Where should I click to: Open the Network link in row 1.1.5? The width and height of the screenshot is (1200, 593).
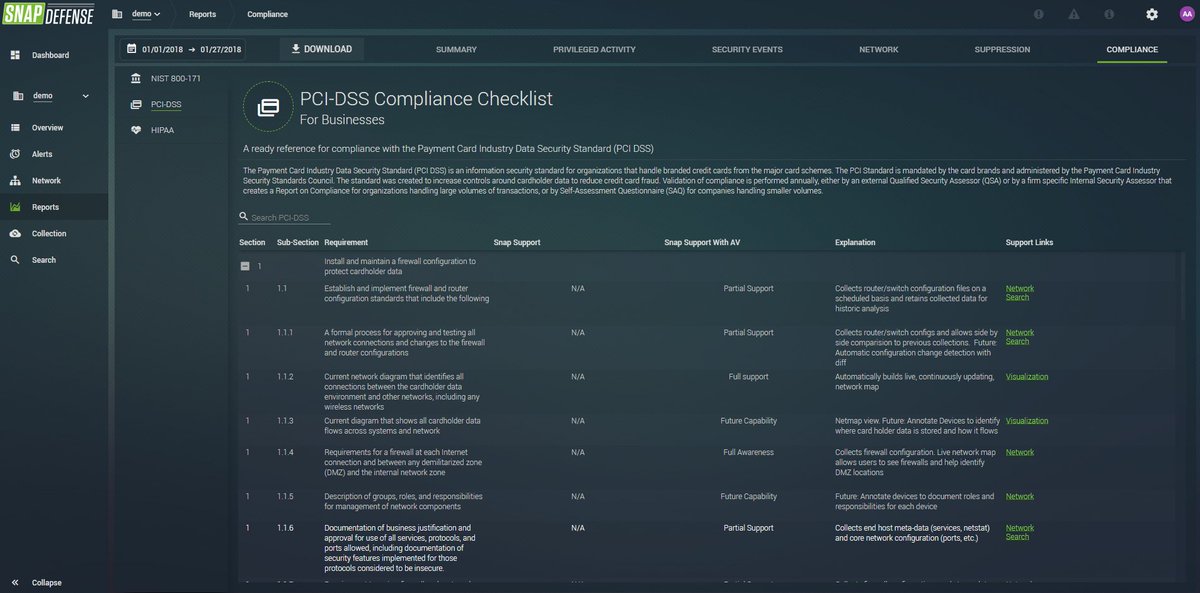tap(1020, 496)
